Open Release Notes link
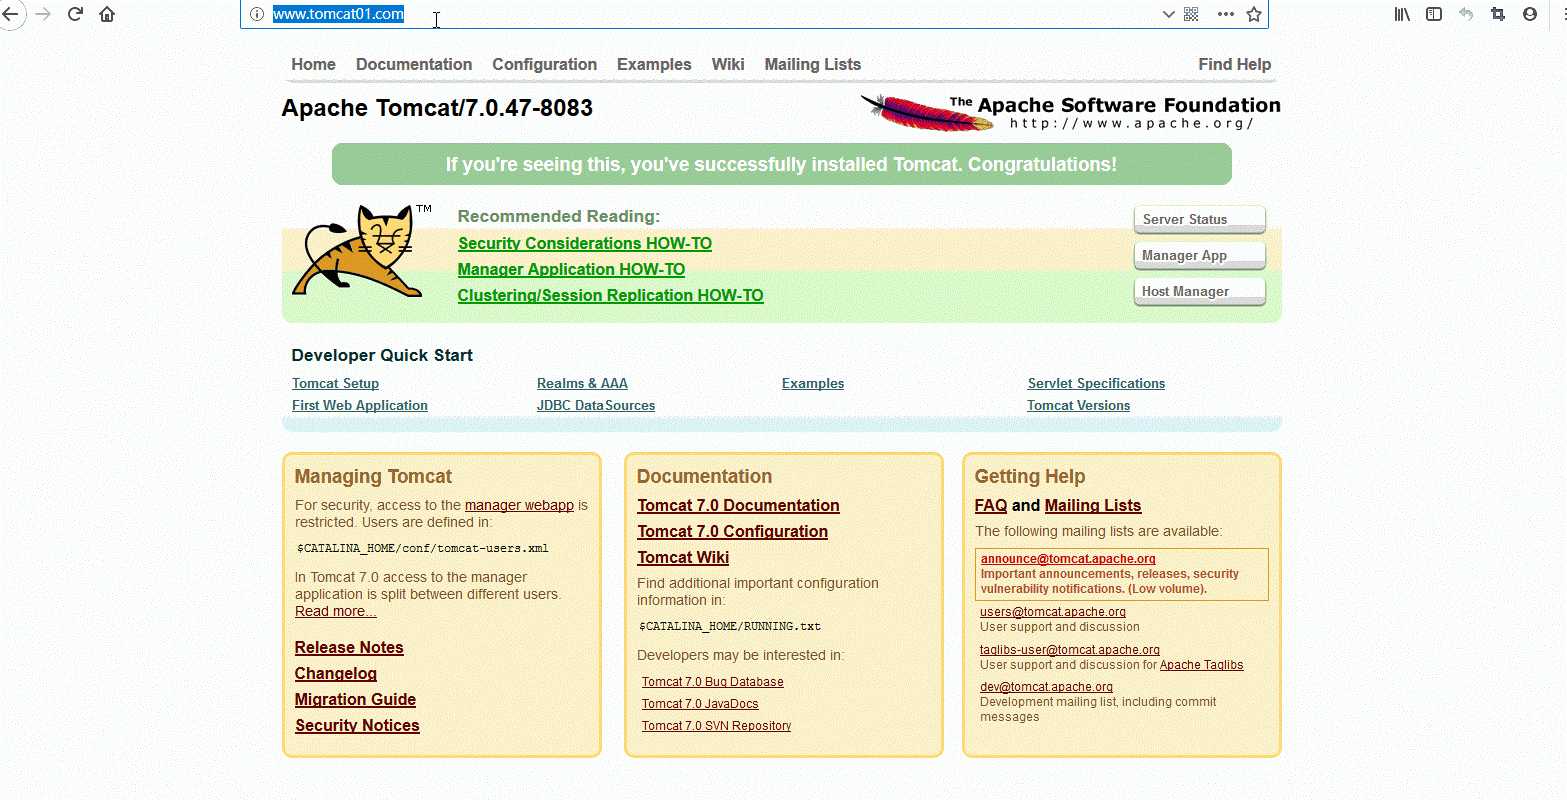 349,647
